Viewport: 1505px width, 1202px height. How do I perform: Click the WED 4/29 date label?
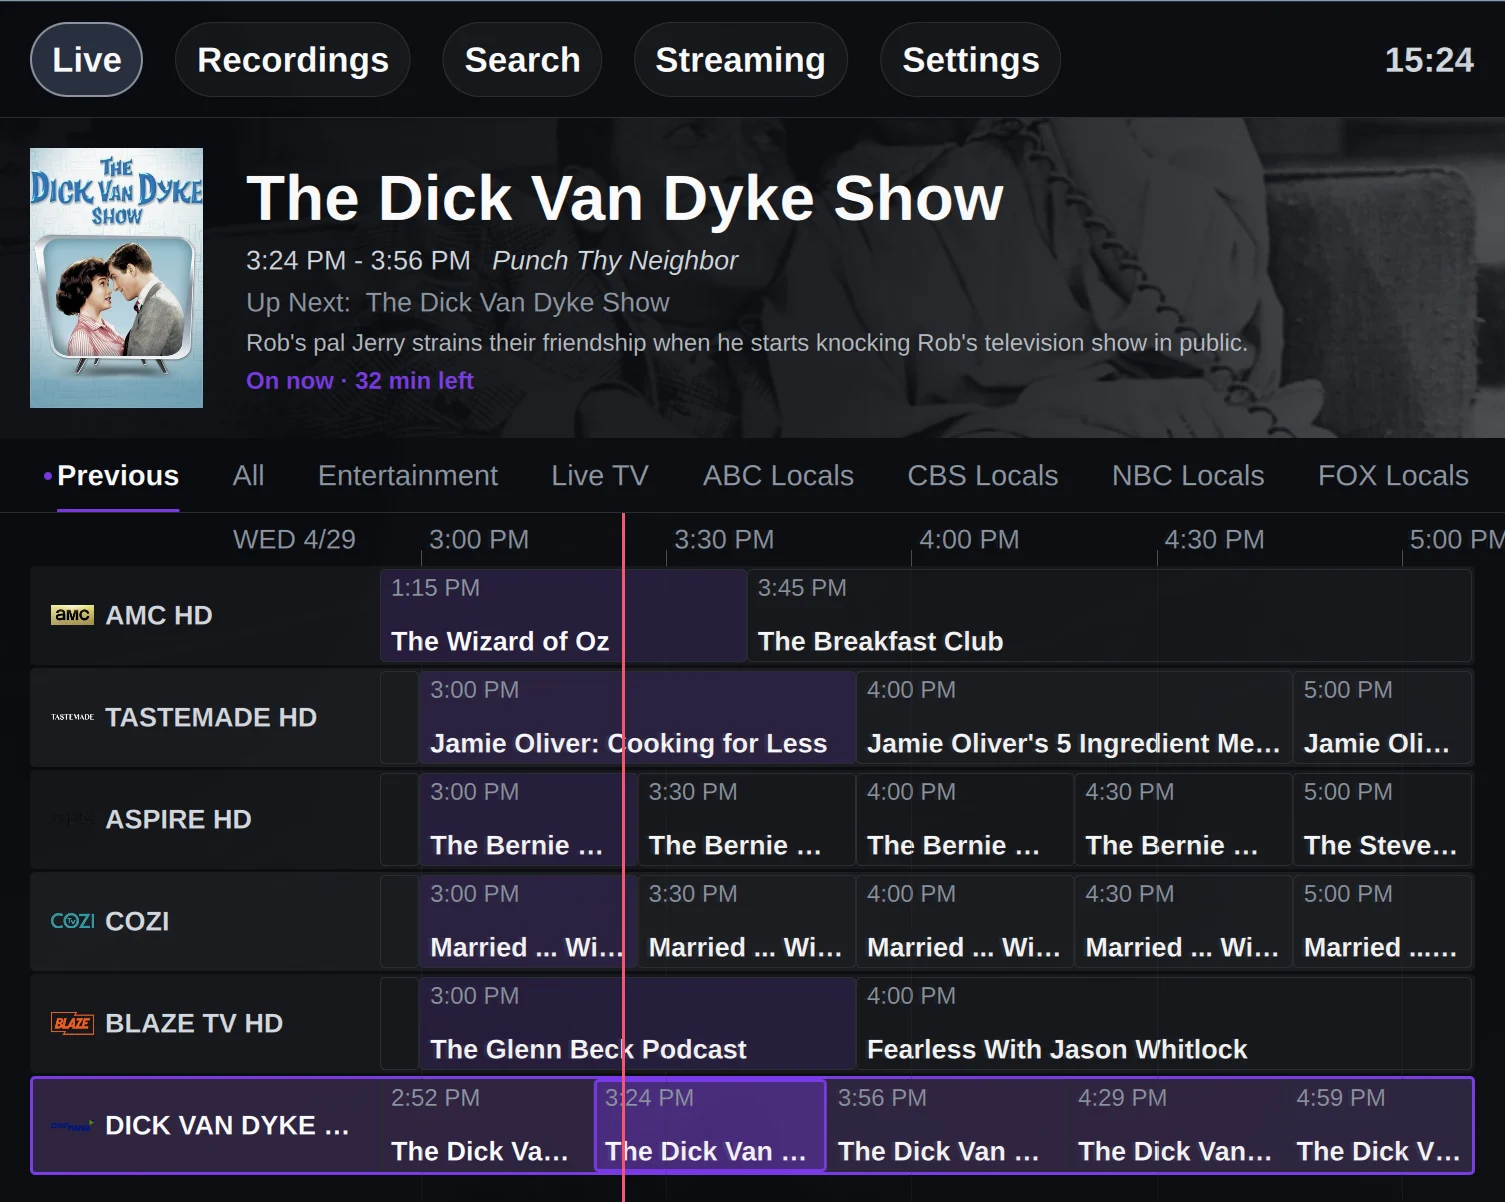pos(294,540)
